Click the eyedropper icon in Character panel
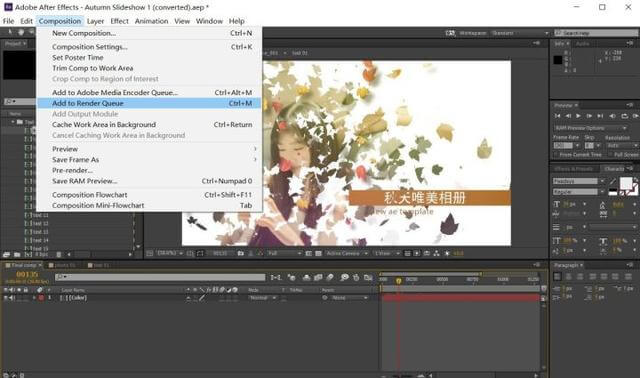 (613, 181)
